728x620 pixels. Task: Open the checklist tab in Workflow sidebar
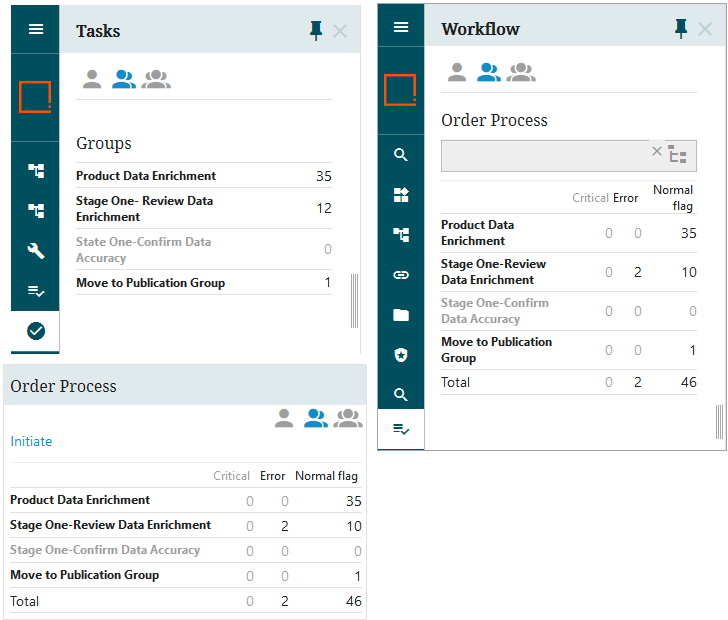point(401,429)
